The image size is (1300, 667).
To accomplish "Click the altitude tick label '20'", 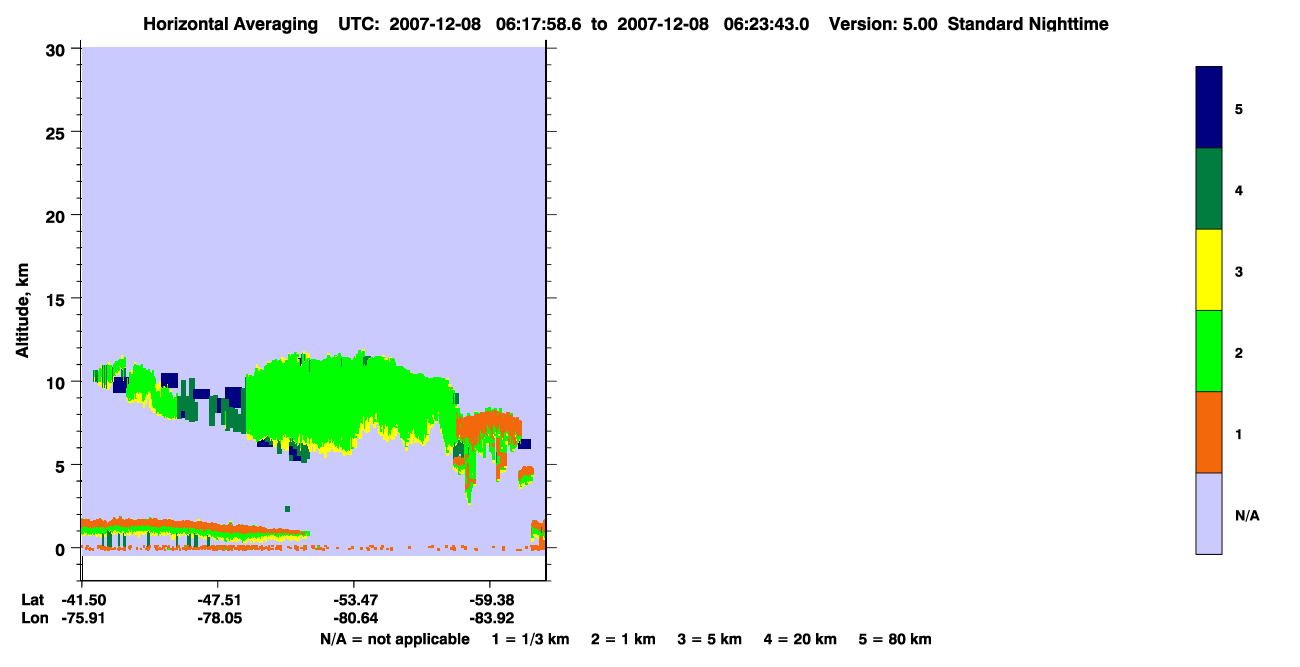I will pos(57,215).
